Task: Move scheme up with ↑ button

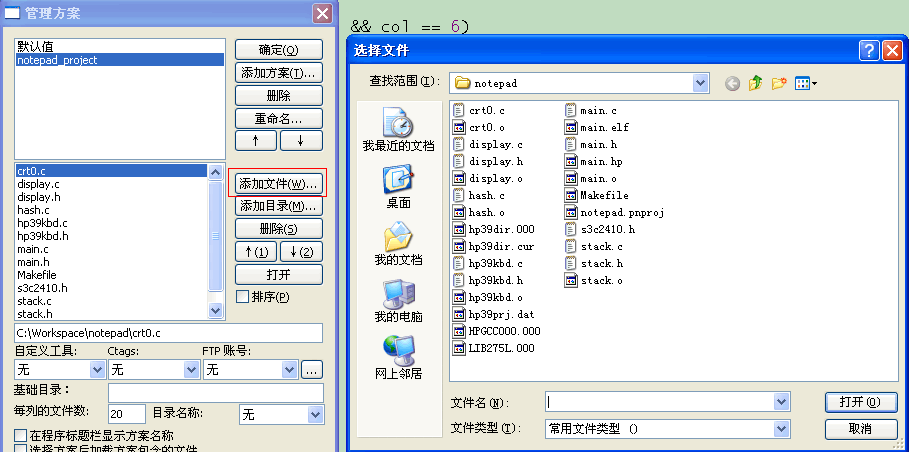Action: click(256, 141)
